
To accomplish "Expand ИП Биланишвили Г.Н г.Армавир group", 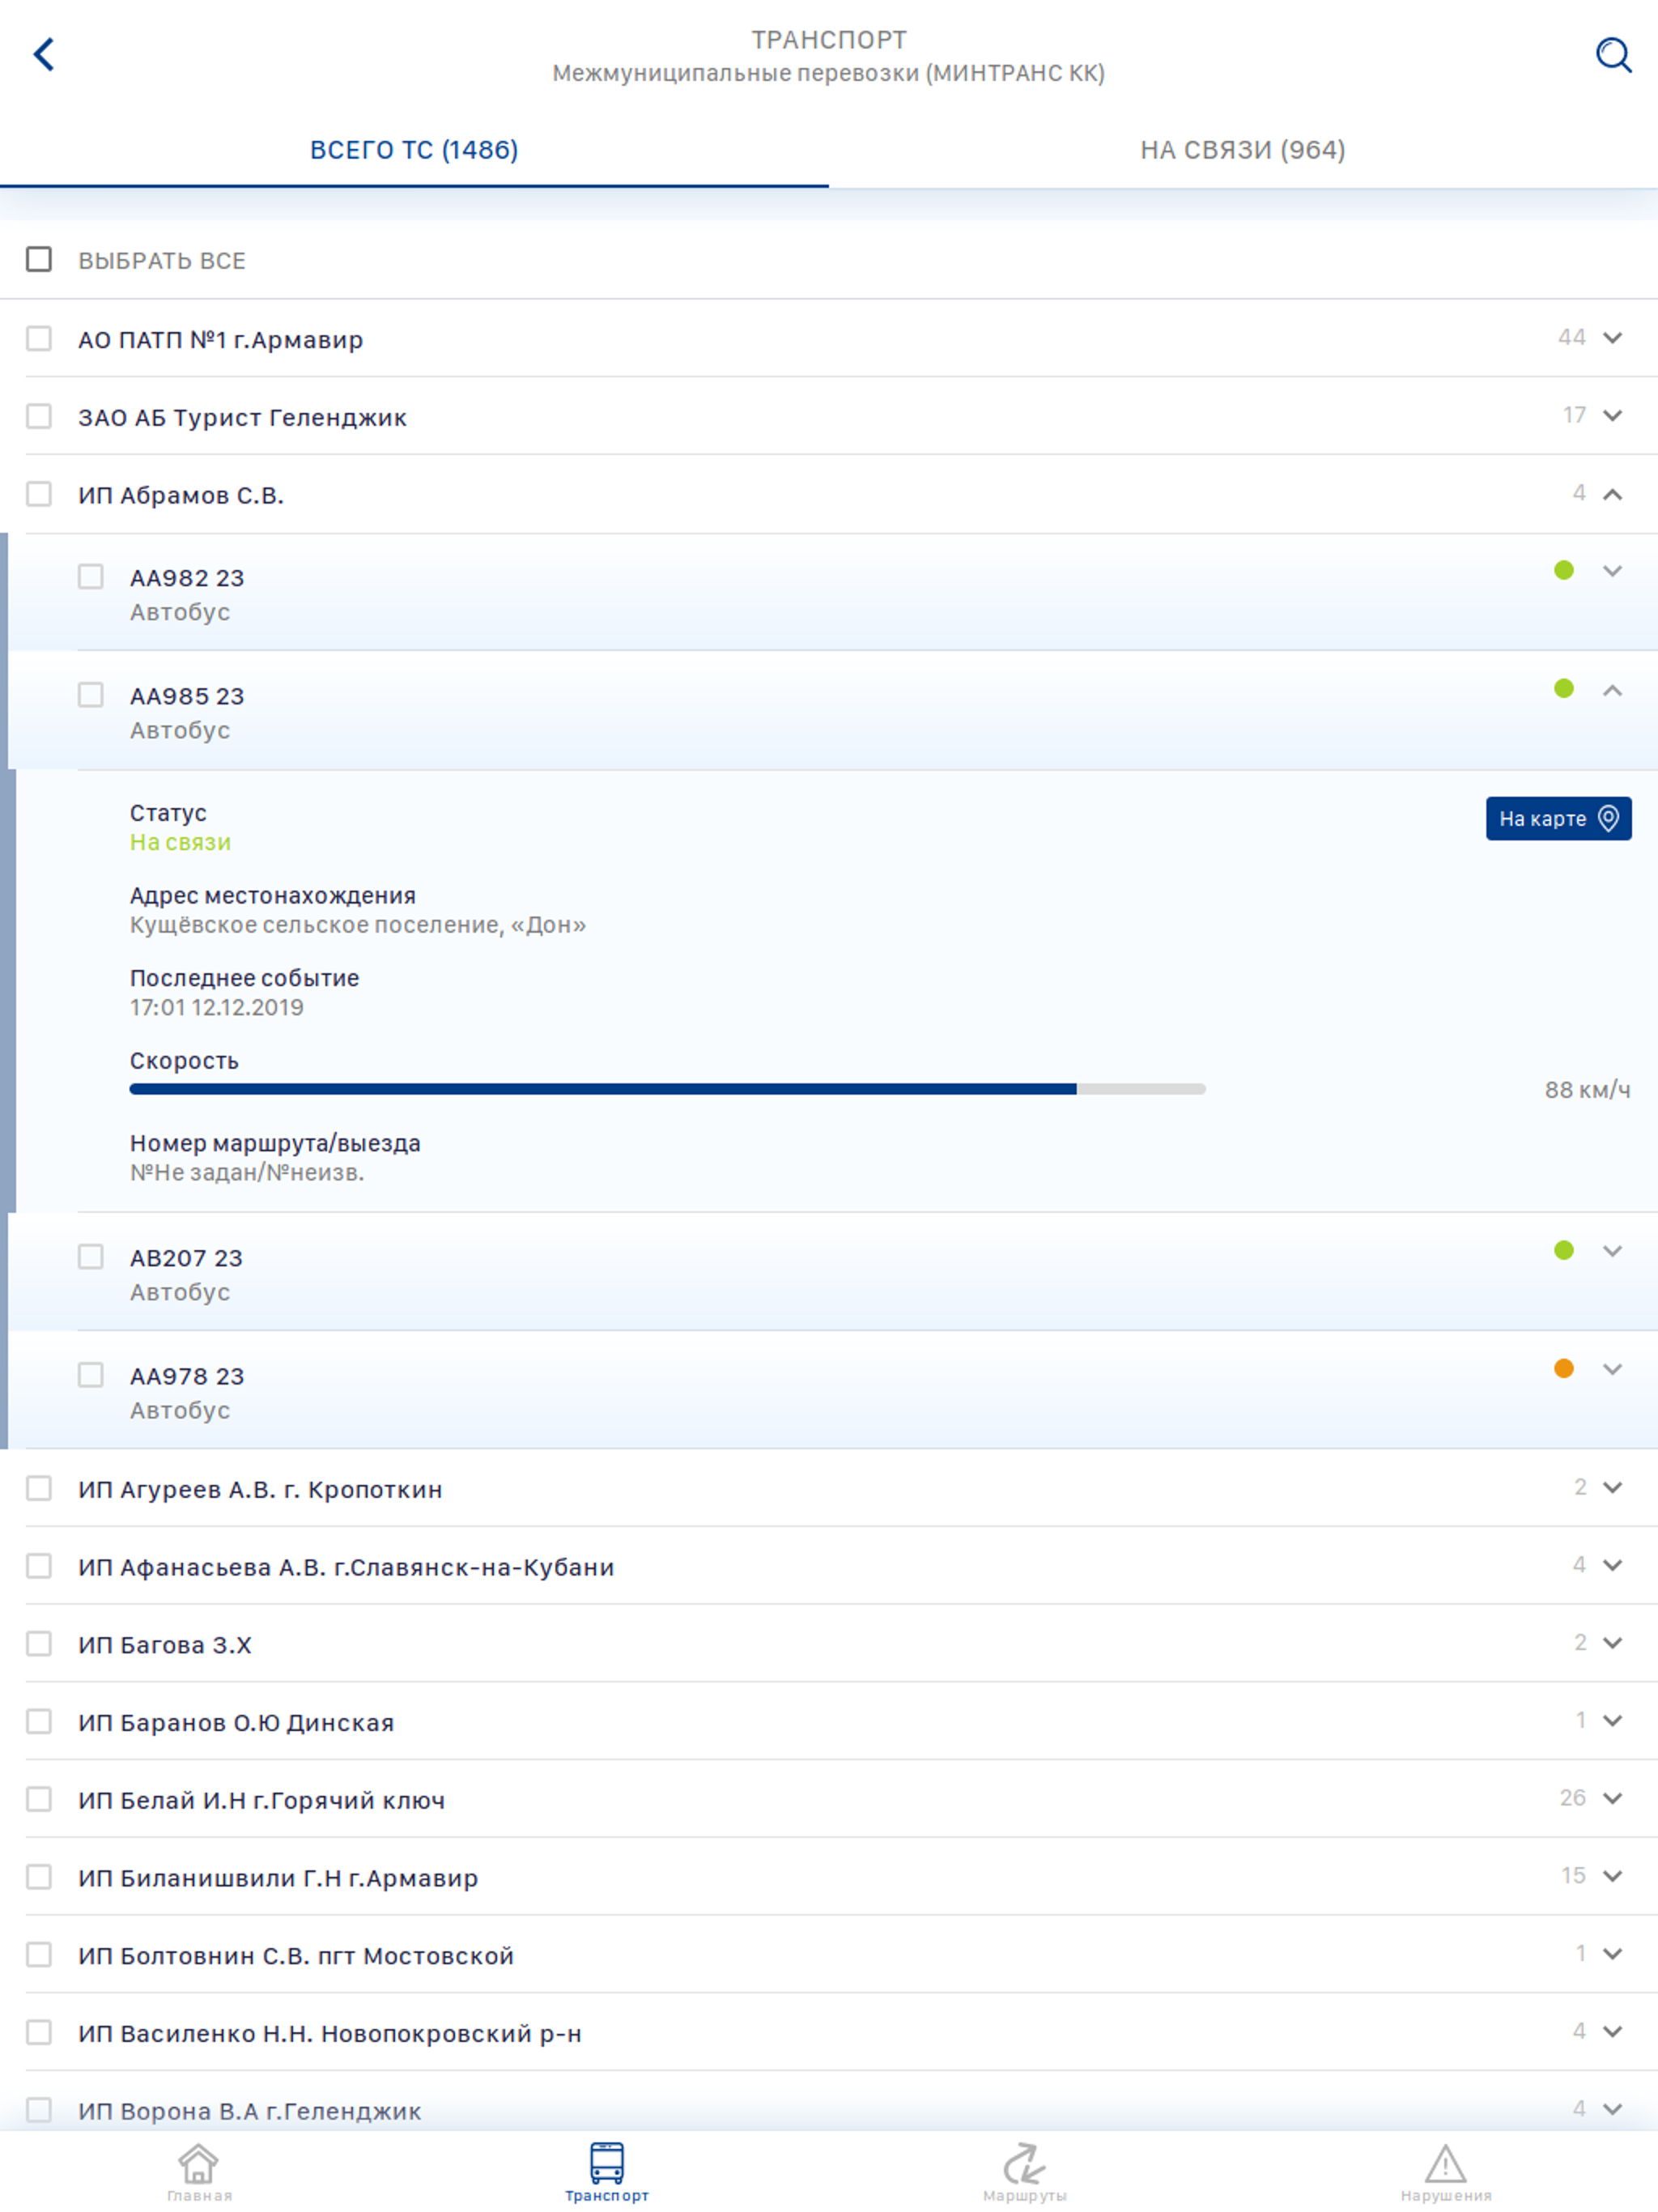I will coord(1613,1876).
